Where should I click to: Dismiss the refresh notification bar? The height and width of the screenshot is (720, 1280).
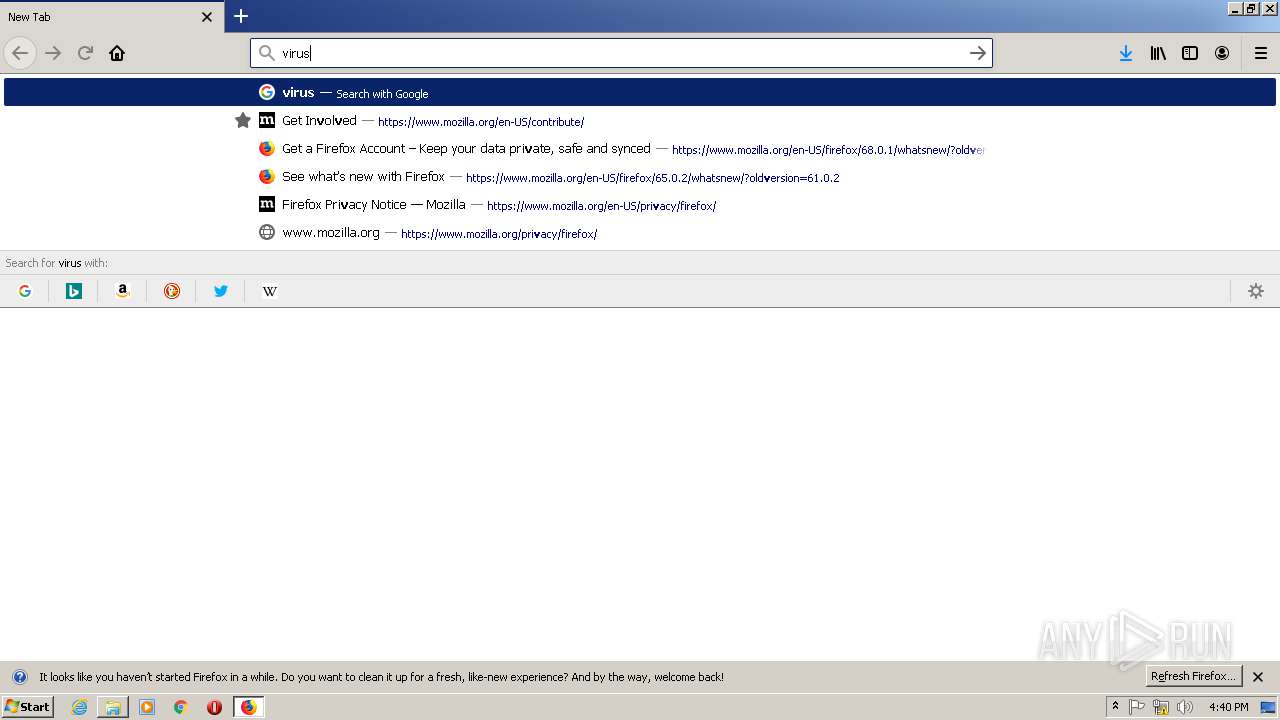pos(1258,677)
